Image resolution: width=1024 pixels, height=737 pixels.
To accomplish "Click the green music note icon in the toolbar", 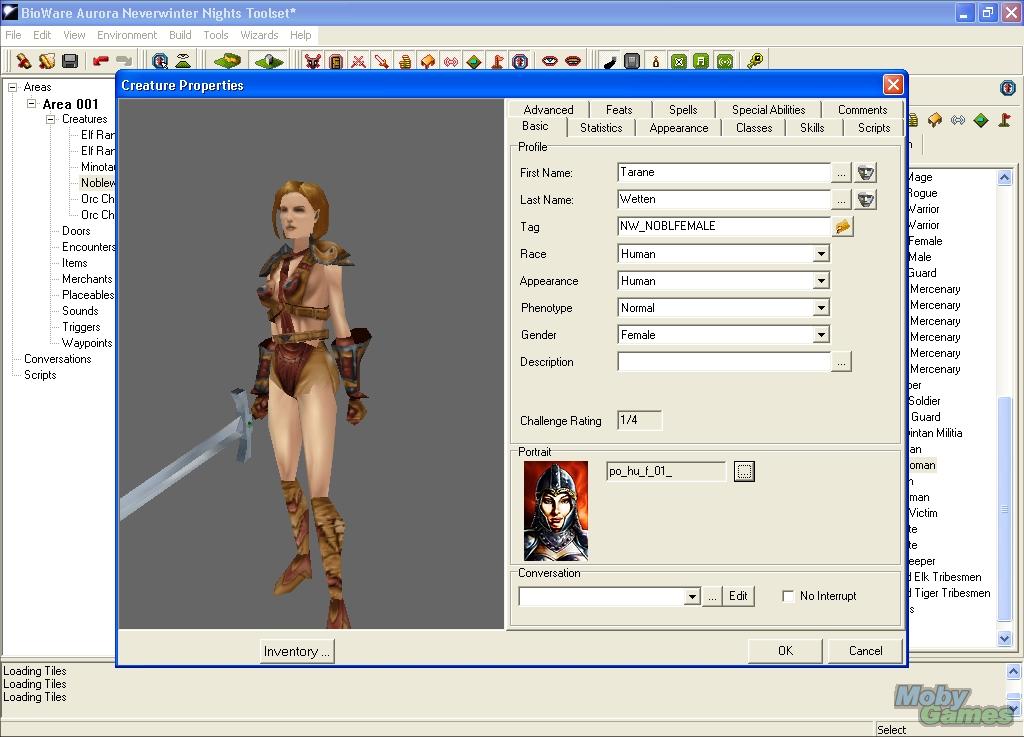I will pos(701,61).
